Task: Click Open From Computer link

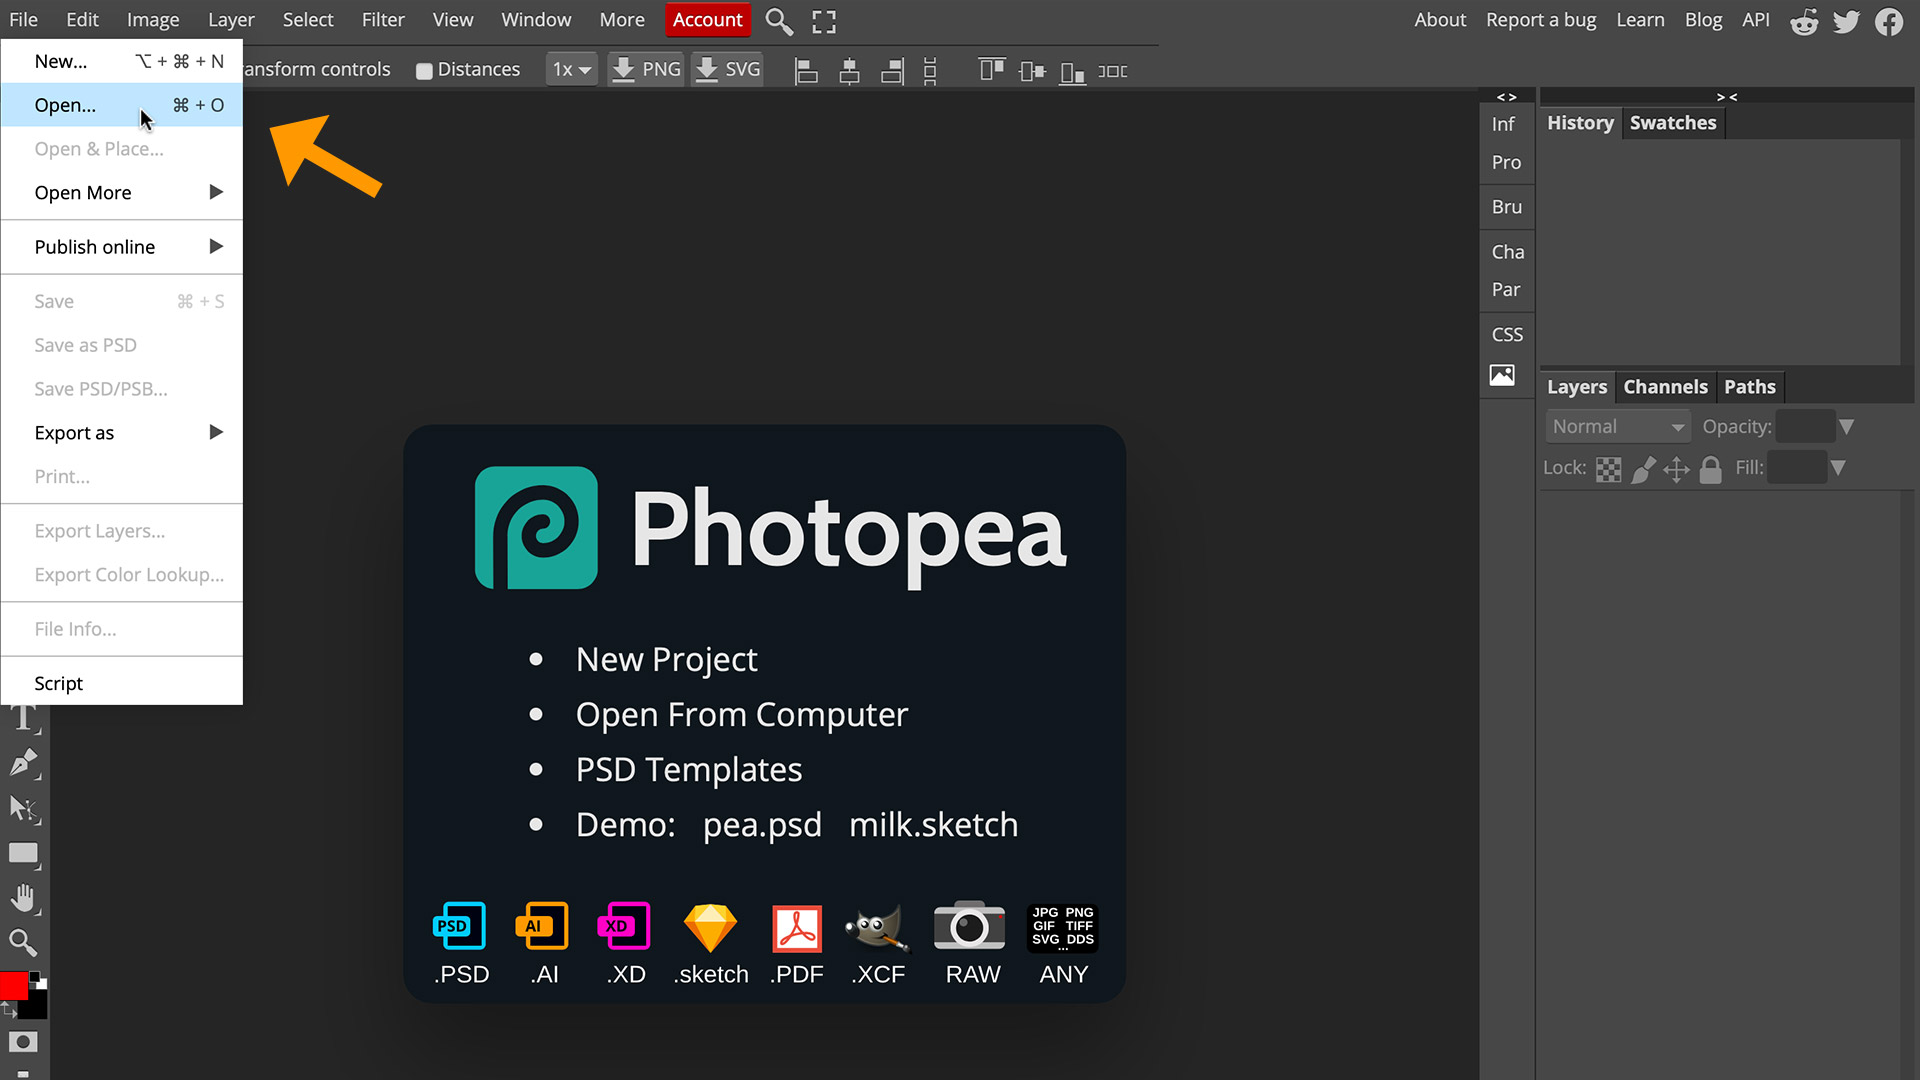Action: click(x=742, y=715)
